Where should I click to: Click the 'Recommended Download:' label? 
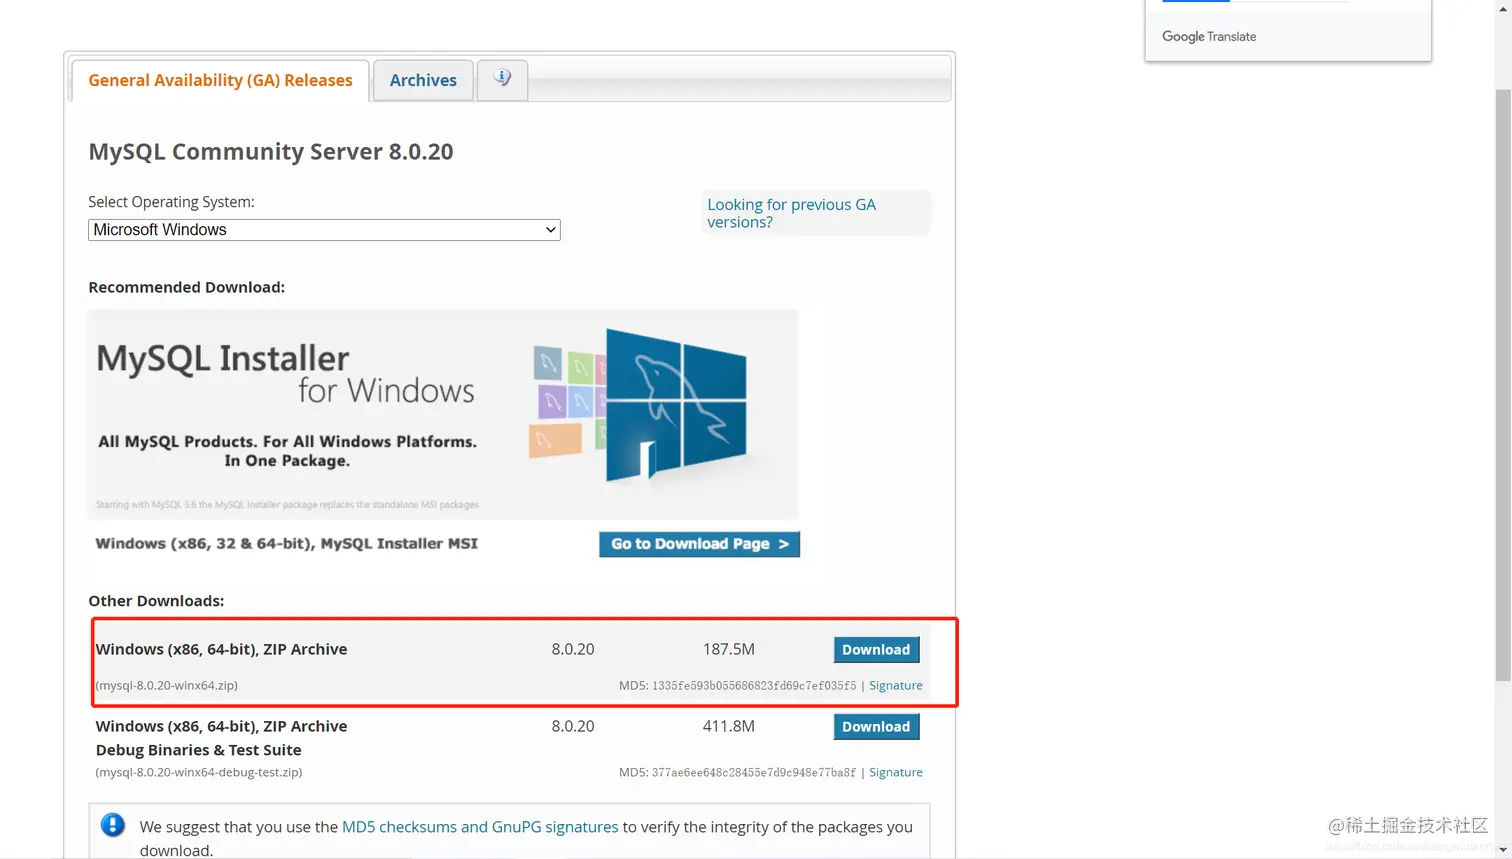(x=186, y=287)
